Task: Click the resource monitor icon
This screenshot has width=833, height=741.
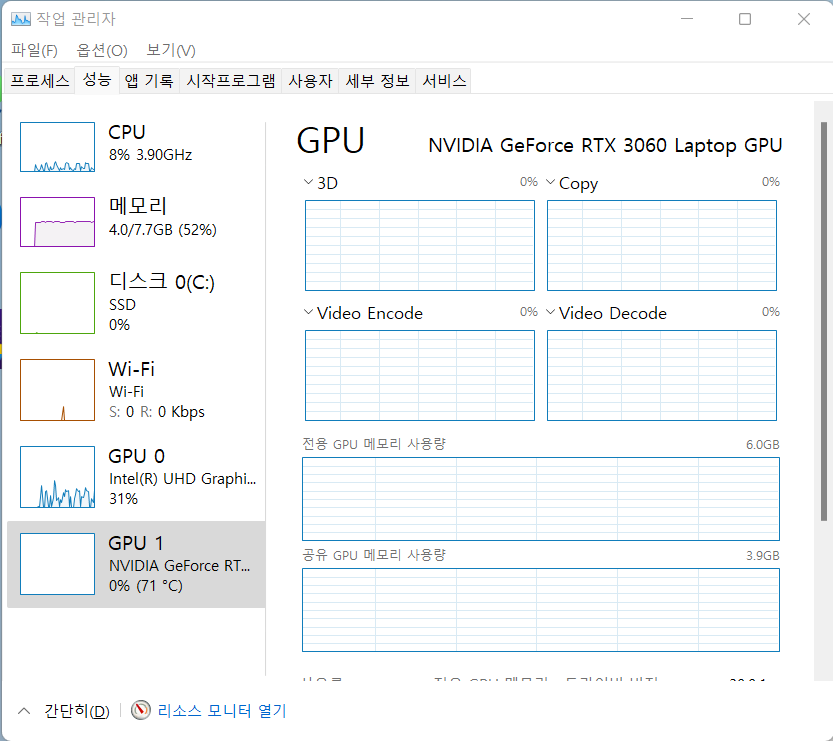Action: (x=141, y=711)
